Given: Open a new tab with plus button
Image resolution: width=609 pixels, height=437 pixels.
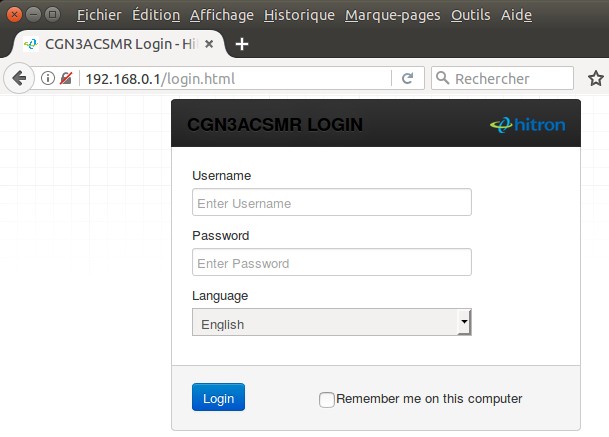Looking at the screenshot, I should [242, 44].
